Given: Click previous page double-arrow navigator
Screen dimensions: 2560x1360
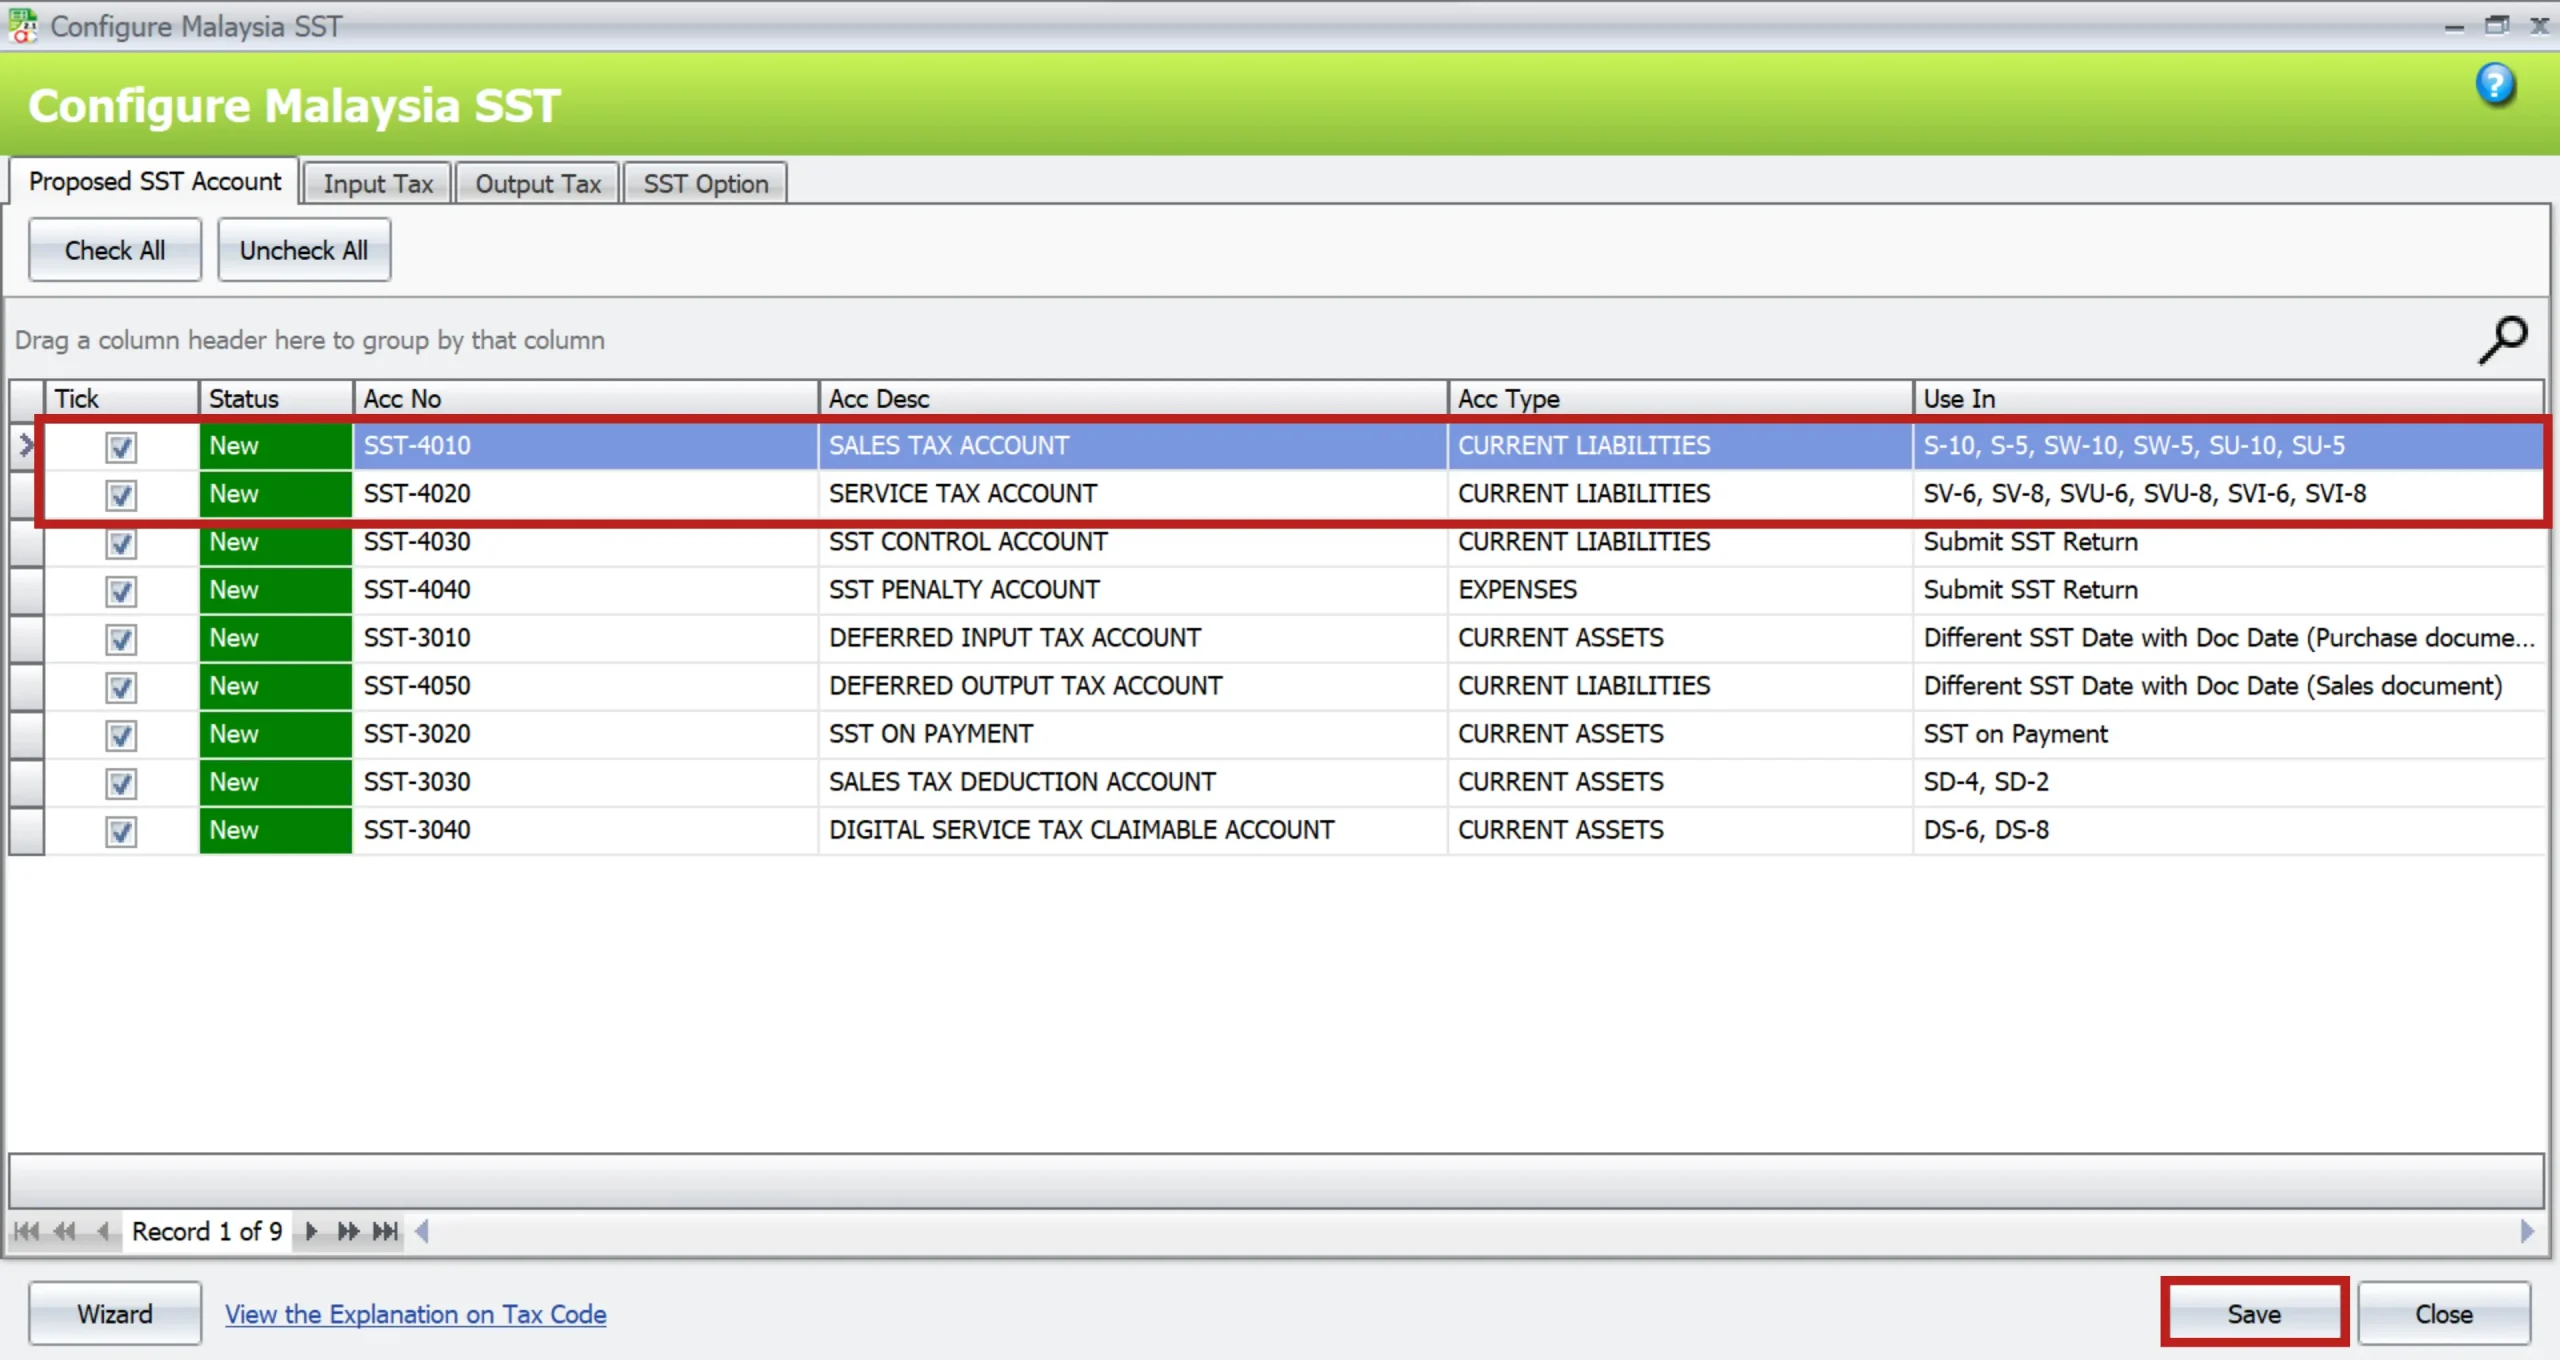Looking at the screenshot, I should tap(64, 1231).
